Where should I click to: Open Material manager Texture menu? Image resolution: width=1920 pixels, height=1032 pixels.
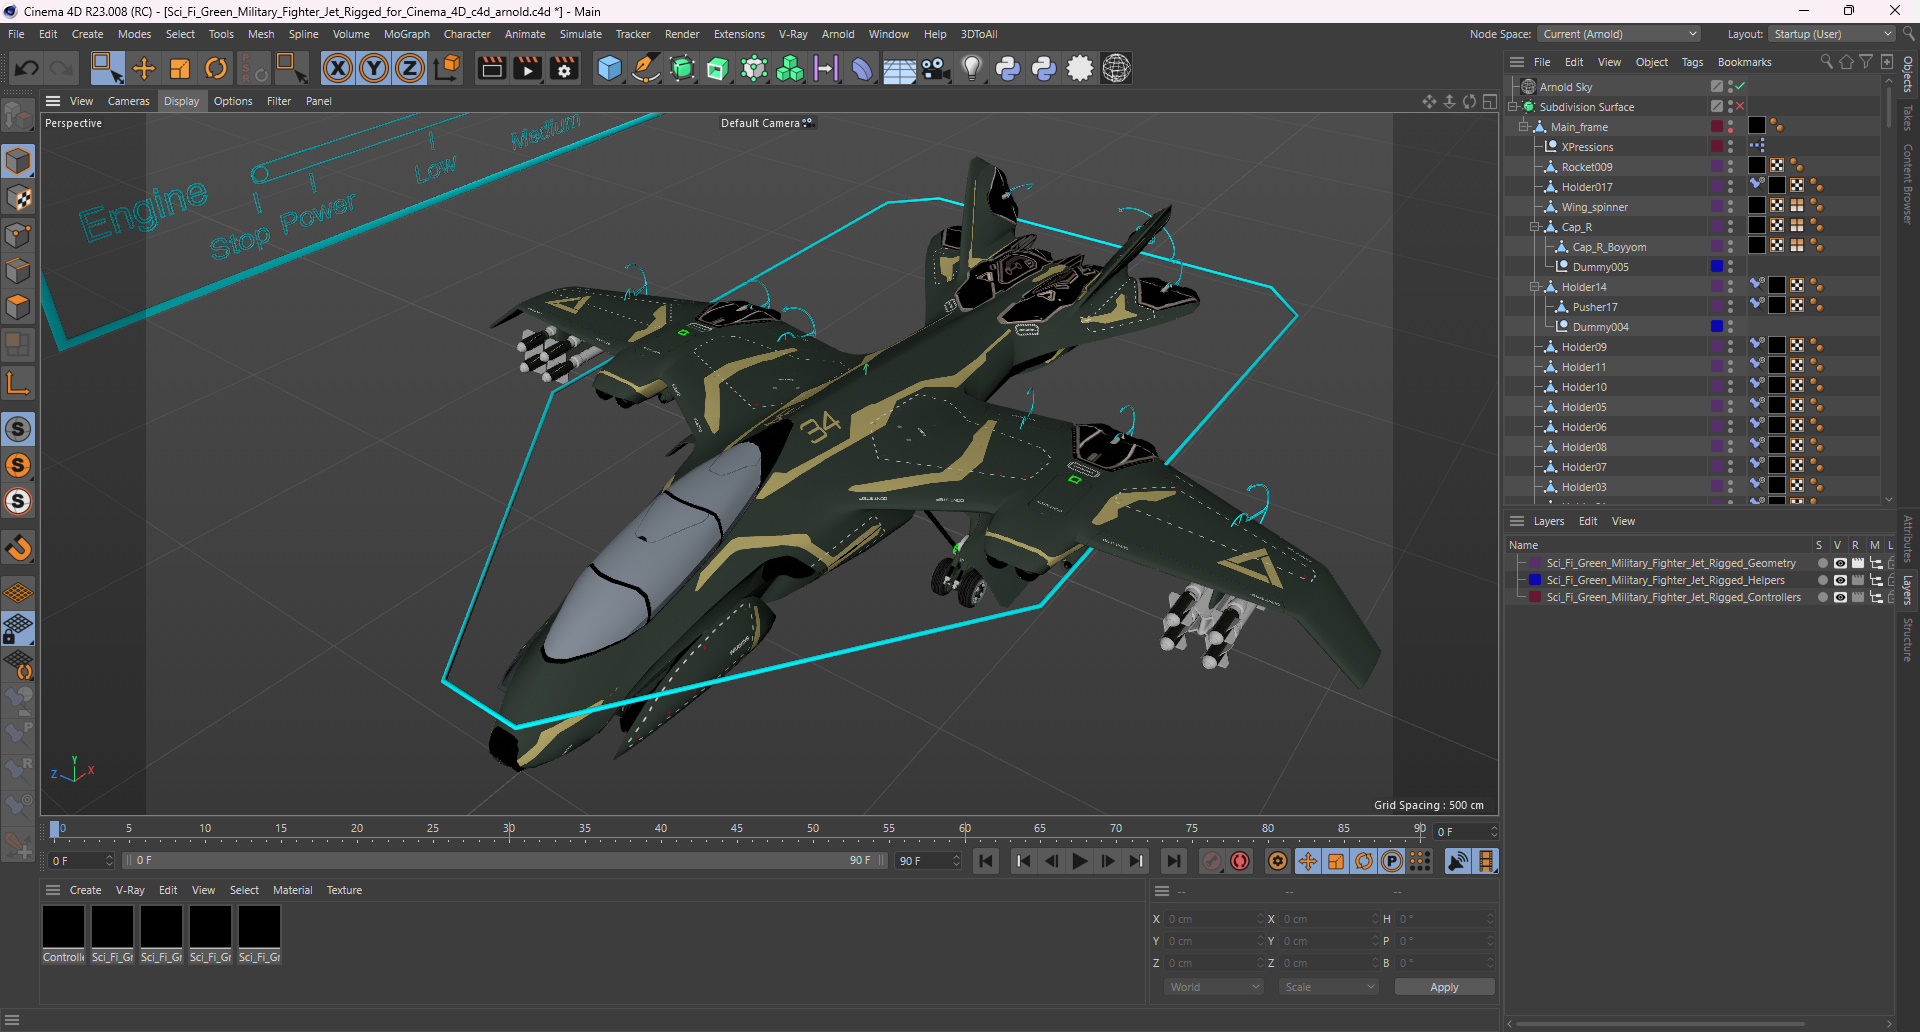click(x=344, y=890)
